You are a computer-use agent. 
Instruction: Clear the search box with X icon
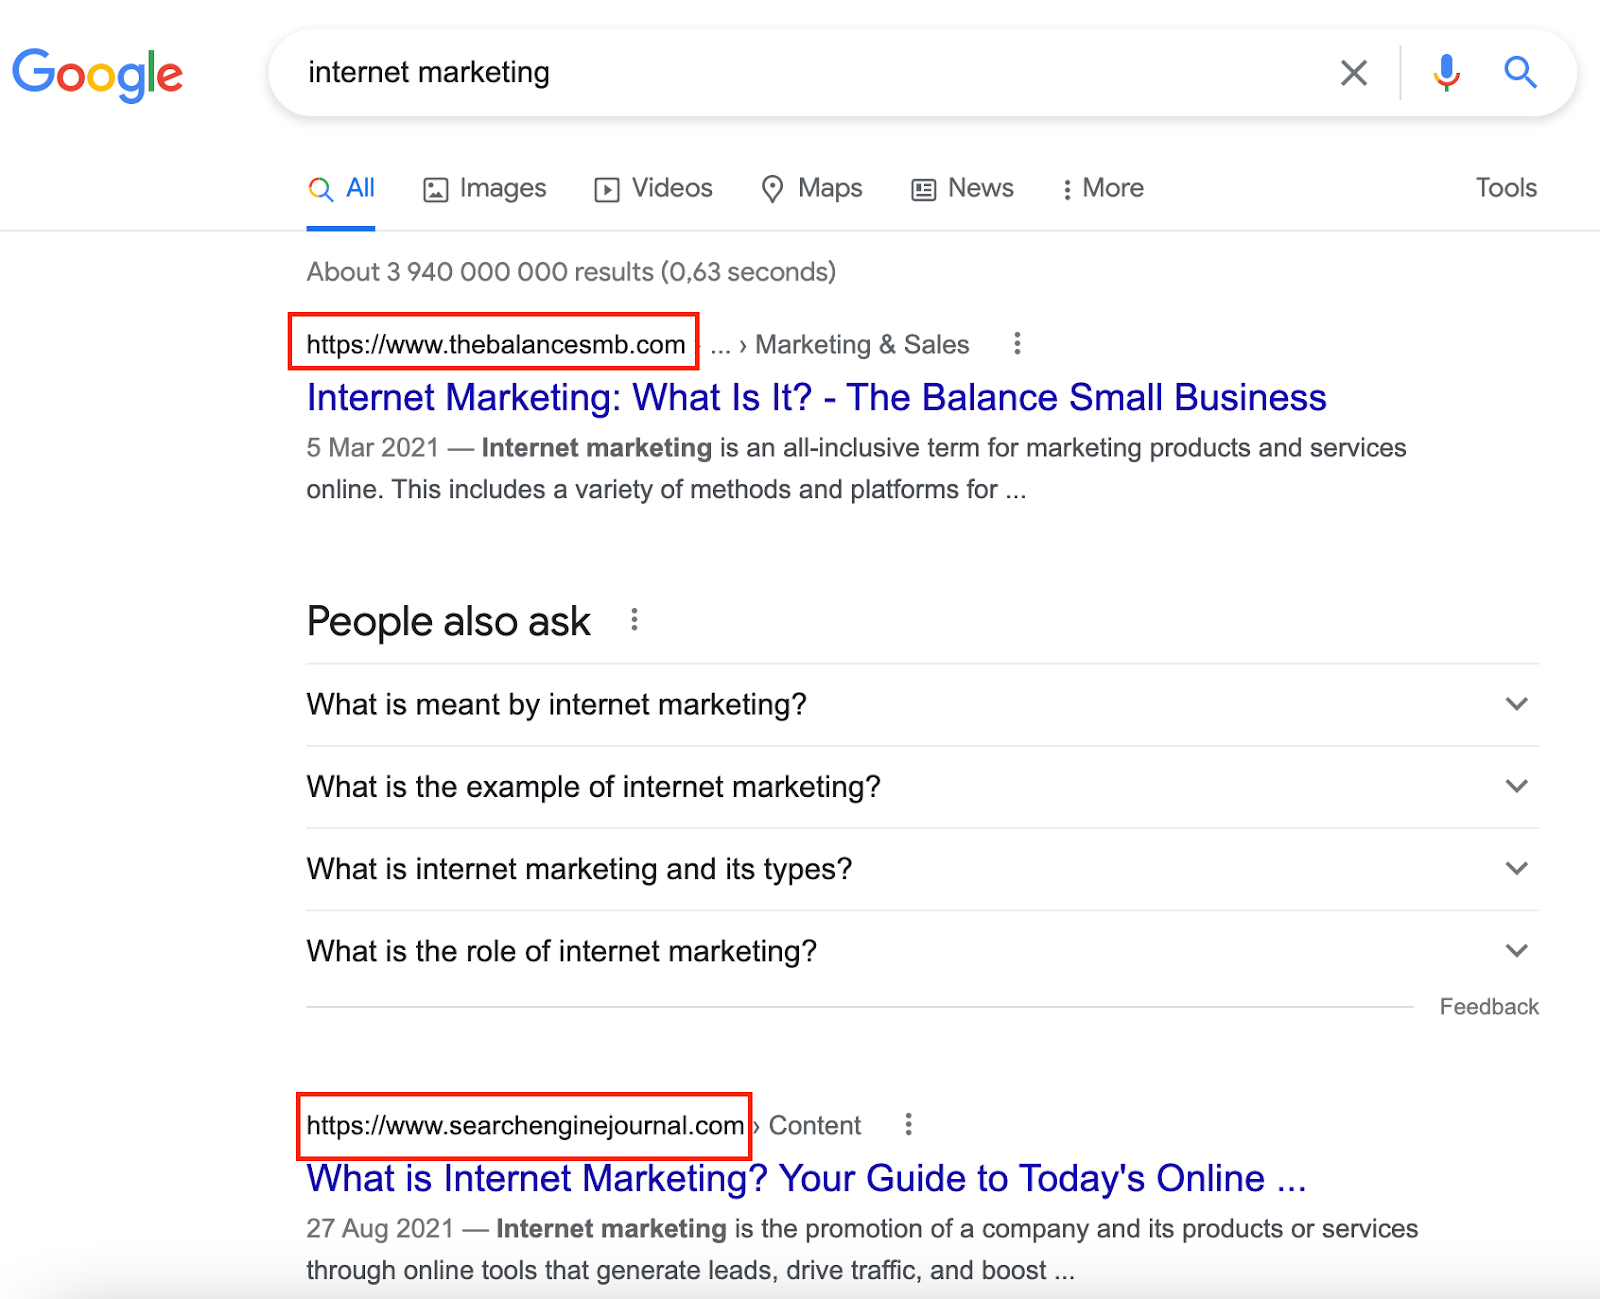tap(1353, 73)
